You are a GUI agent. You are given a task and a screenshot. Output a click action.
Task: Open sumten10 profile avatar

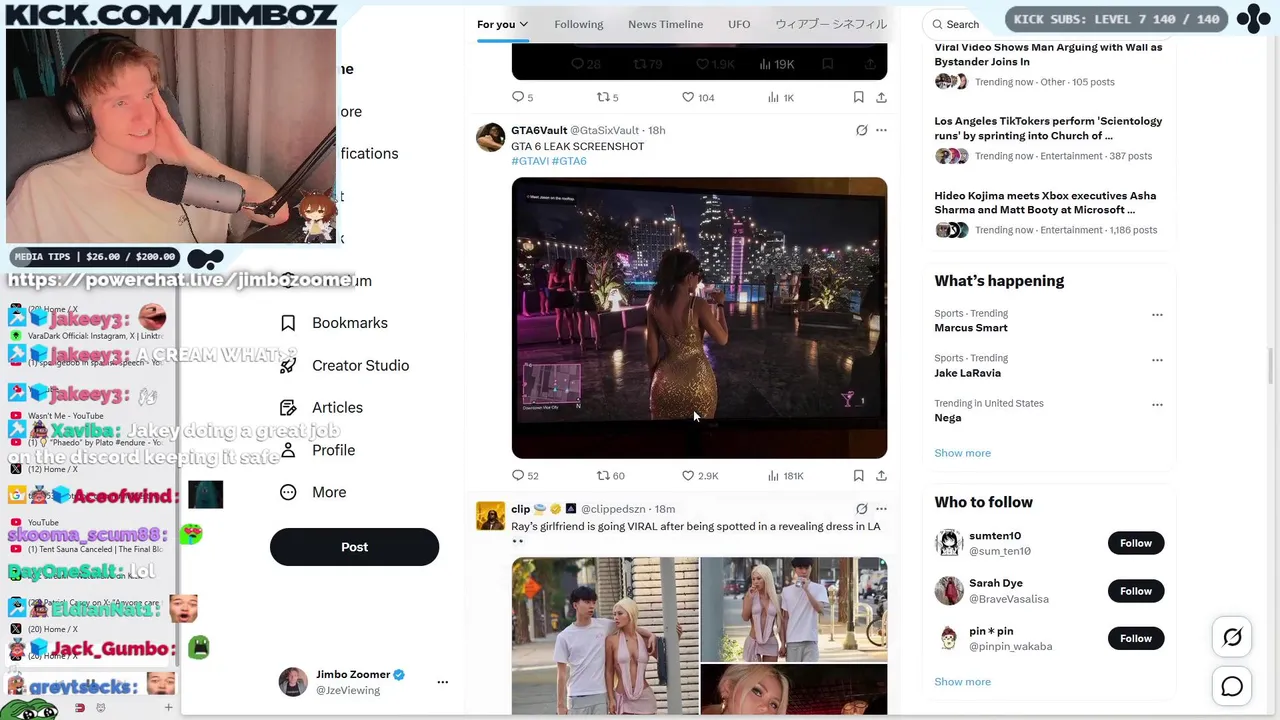tap(949, 543)
